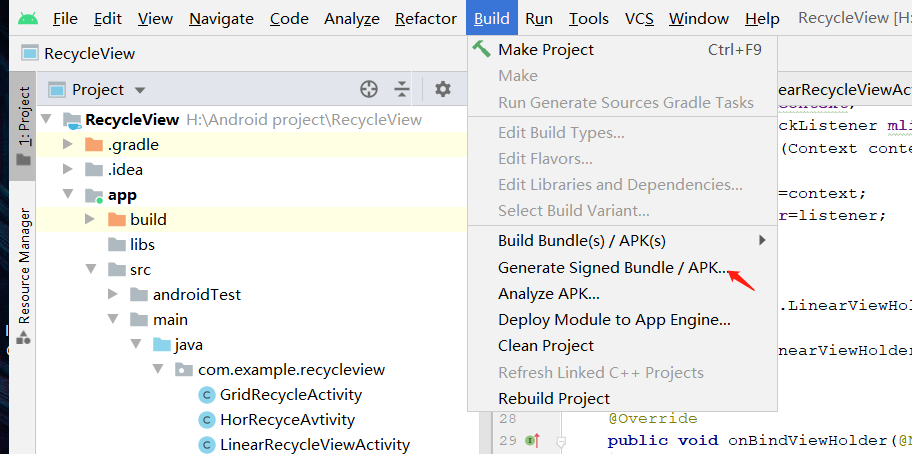
Task: Click Clean Project in Build menu
Action: click(546, 346)
